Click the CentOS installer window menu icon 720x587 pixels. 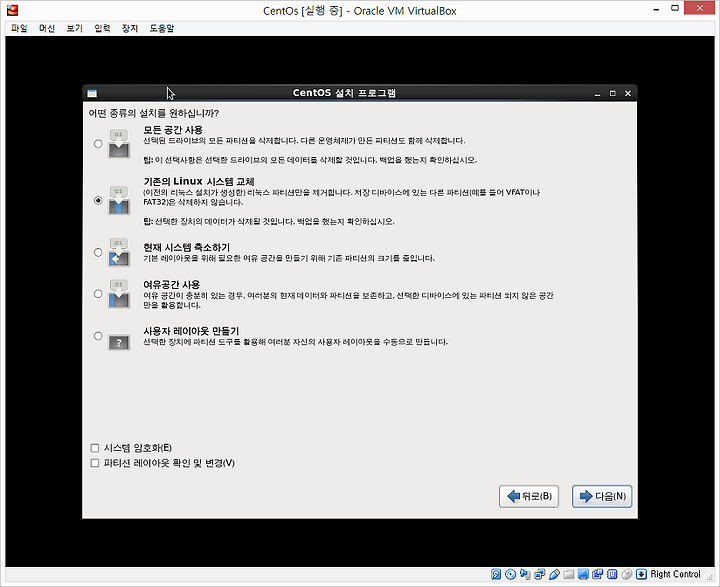point(92,93)
